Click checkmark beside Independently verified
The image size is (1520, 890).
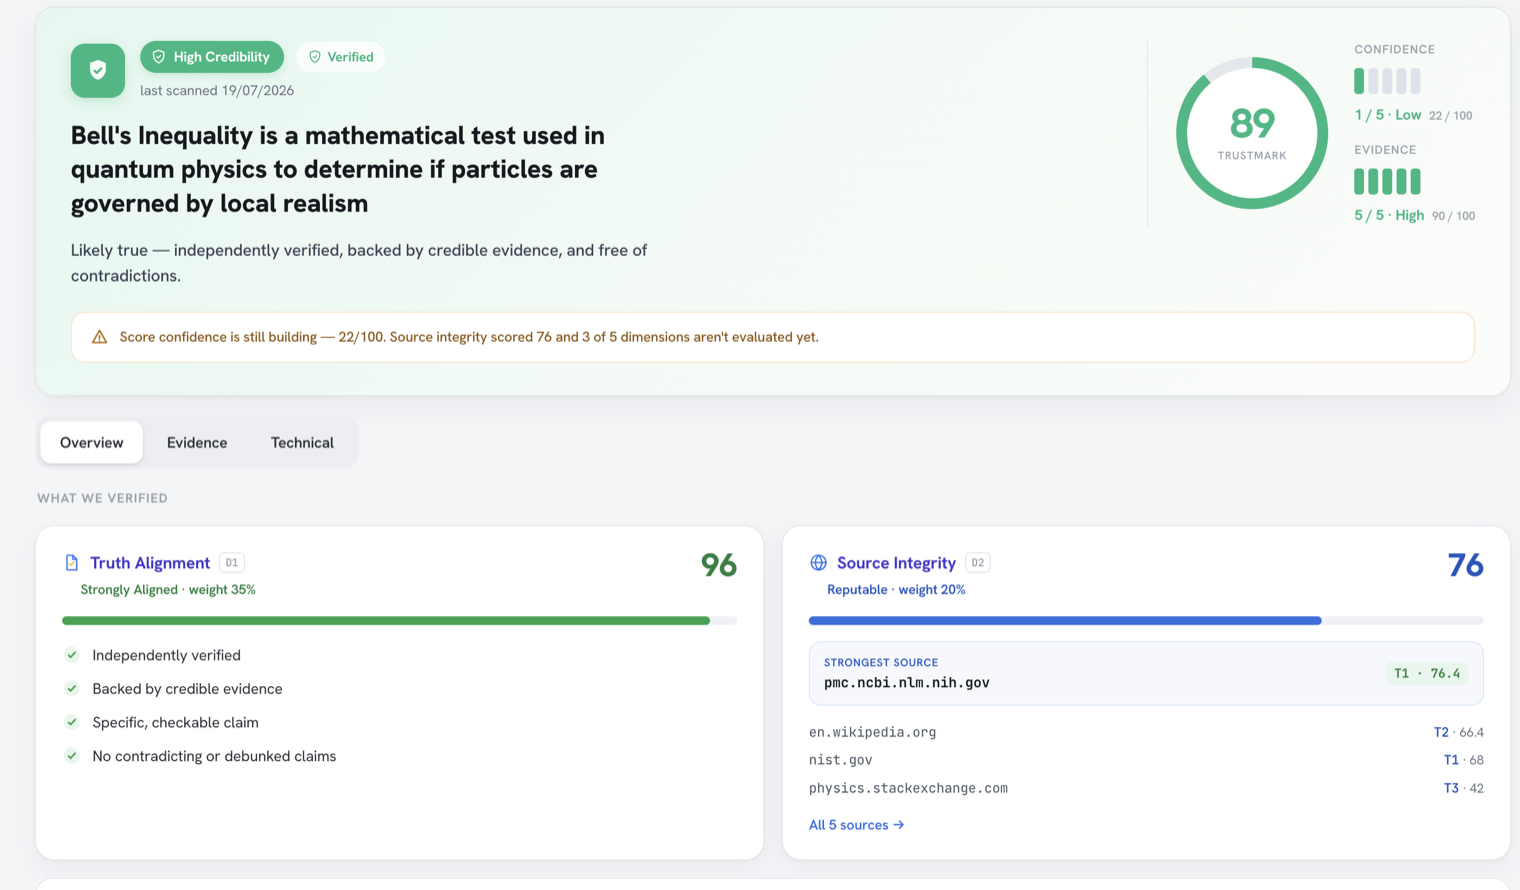coord(72,655)
